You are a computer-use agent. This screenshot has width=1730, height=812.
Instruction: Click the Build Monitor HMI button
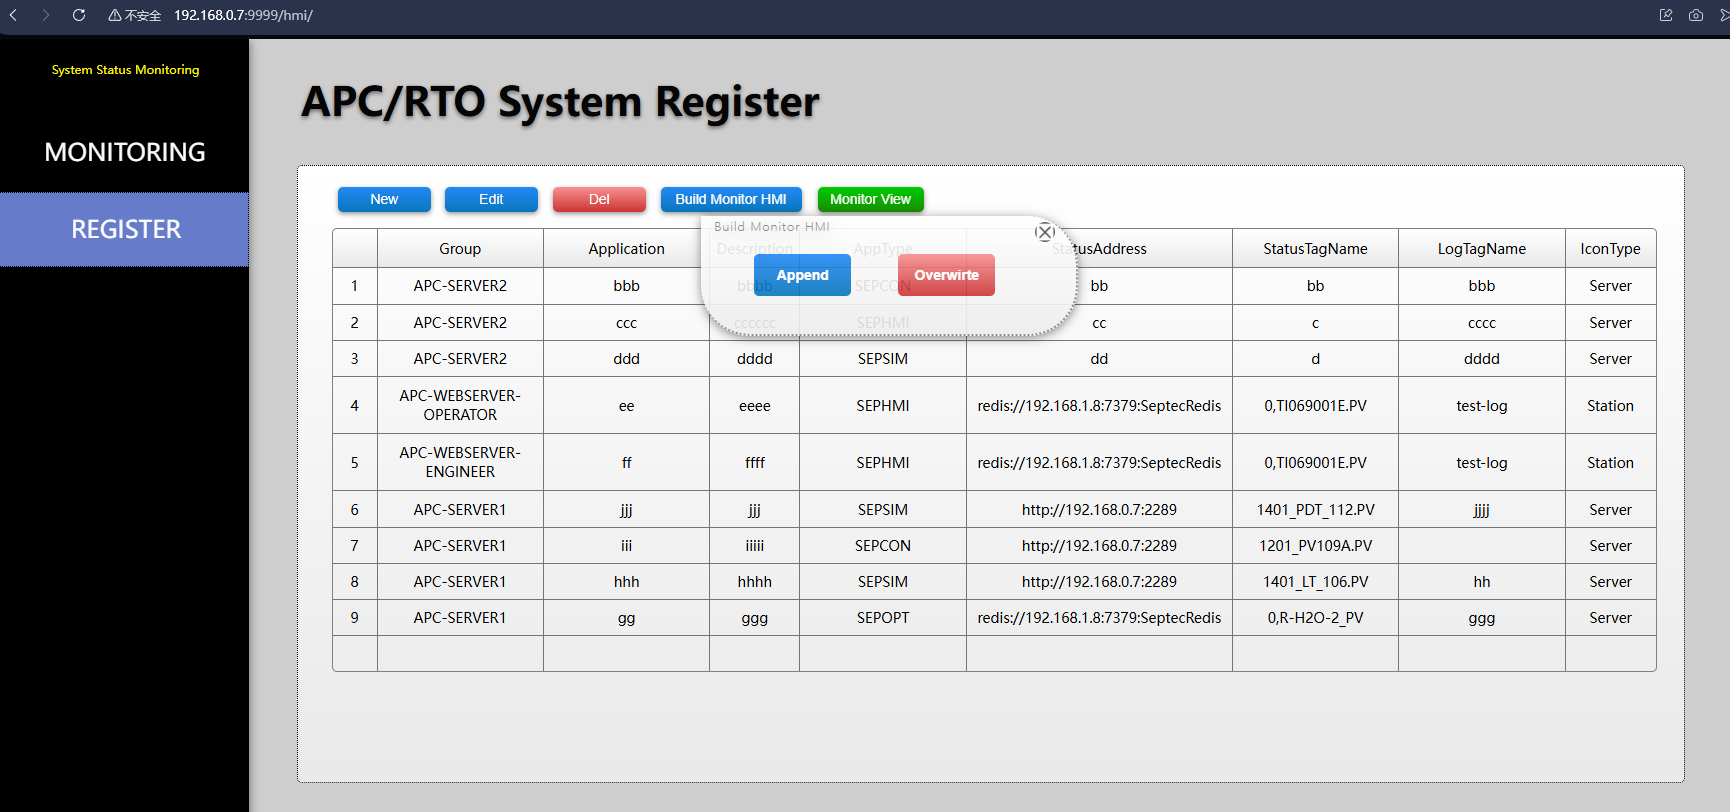[730, 199]
